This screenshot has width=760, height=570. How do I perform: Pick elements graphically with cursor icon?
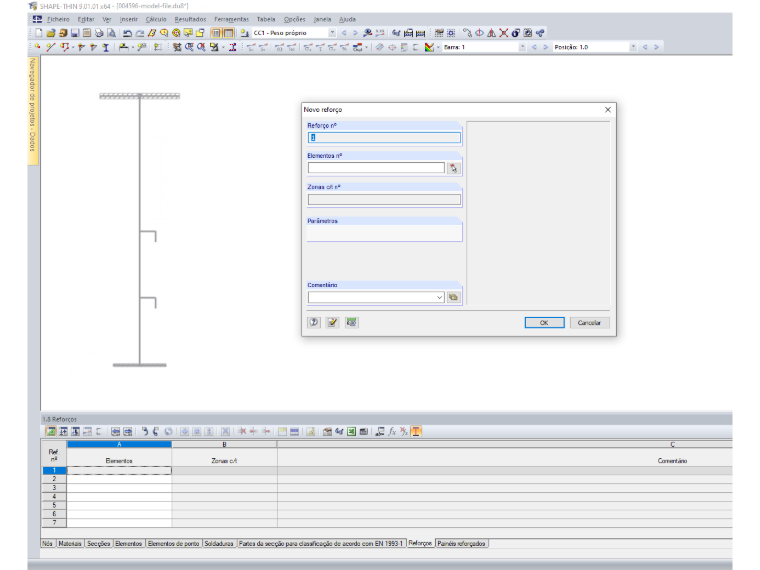[453, 168]
